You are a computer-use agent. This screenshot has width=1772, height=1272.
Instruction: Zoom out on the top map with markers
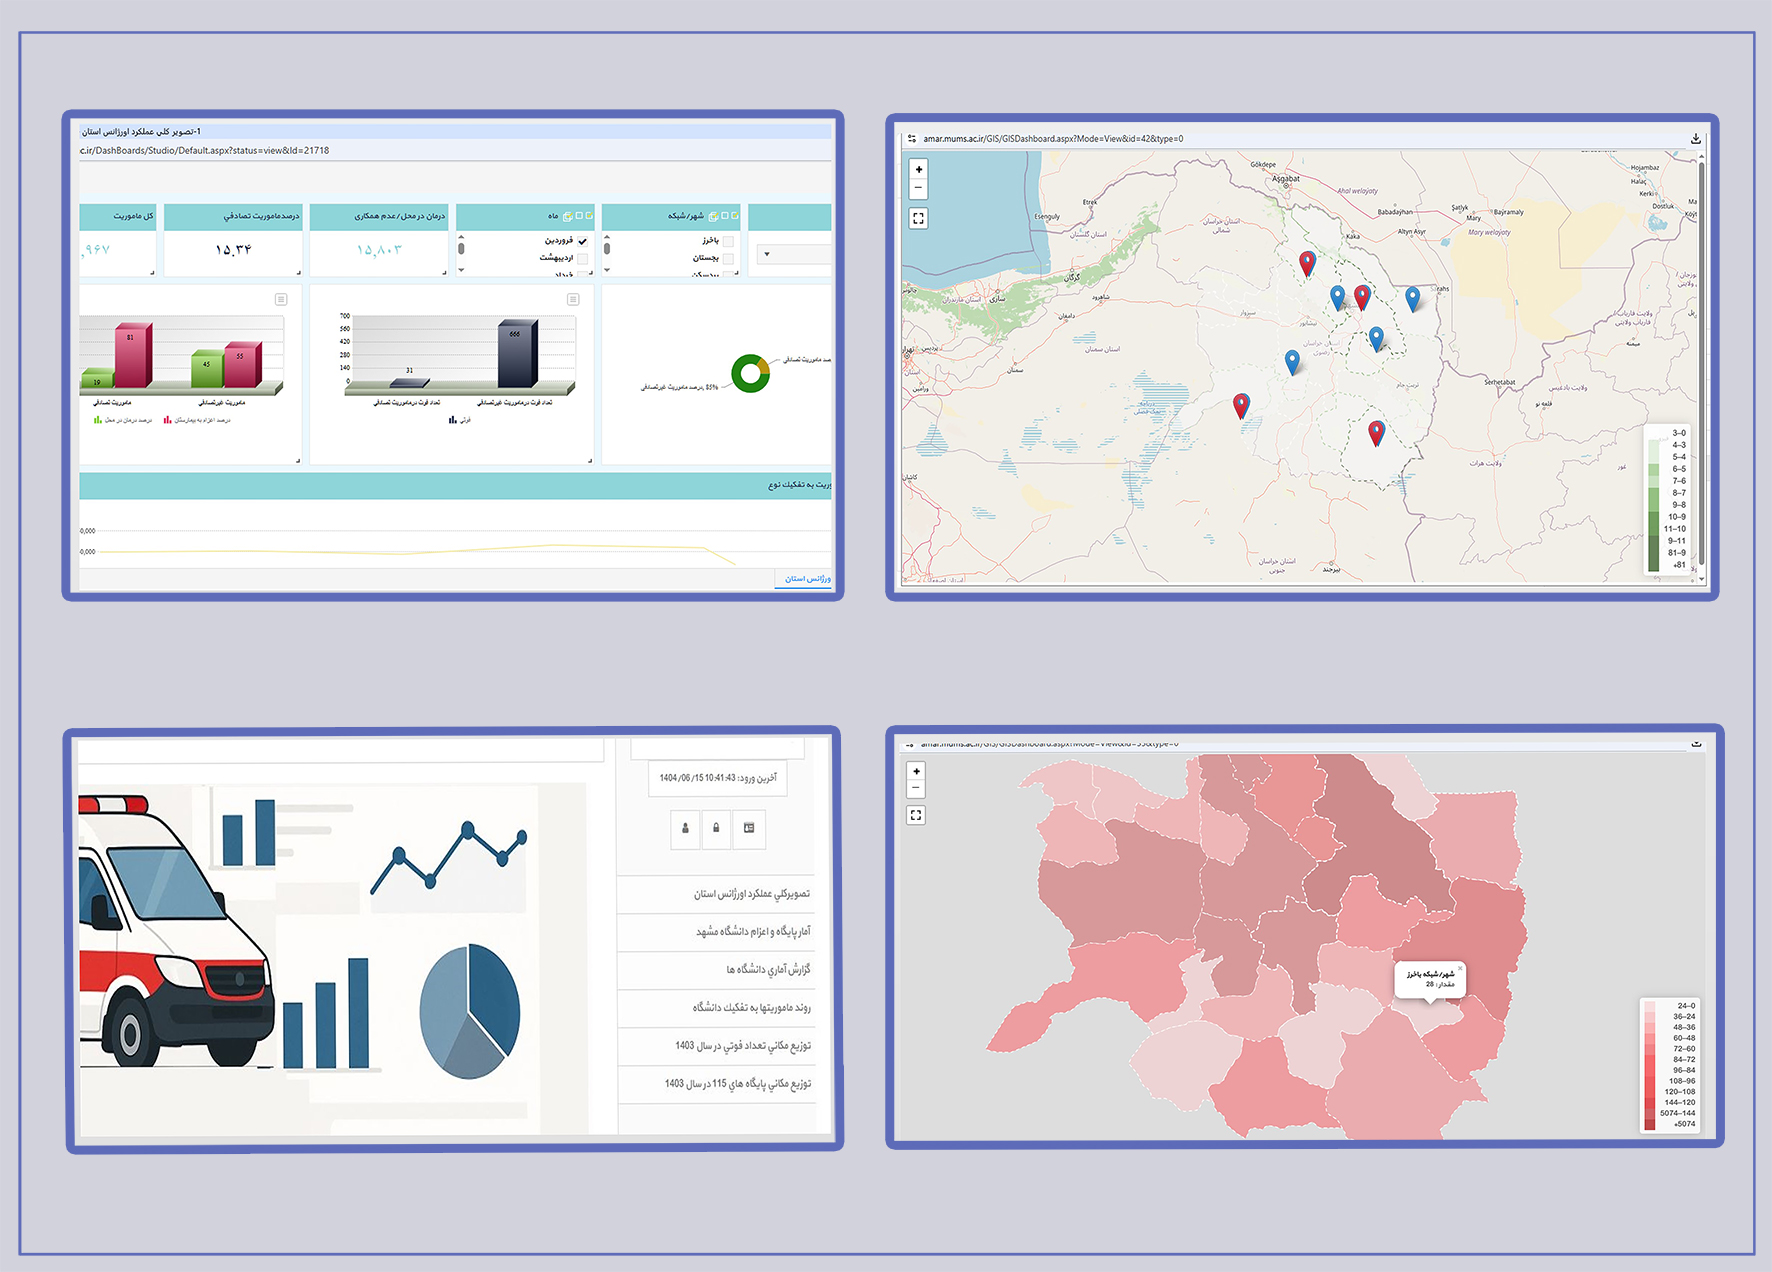(918, 188)
